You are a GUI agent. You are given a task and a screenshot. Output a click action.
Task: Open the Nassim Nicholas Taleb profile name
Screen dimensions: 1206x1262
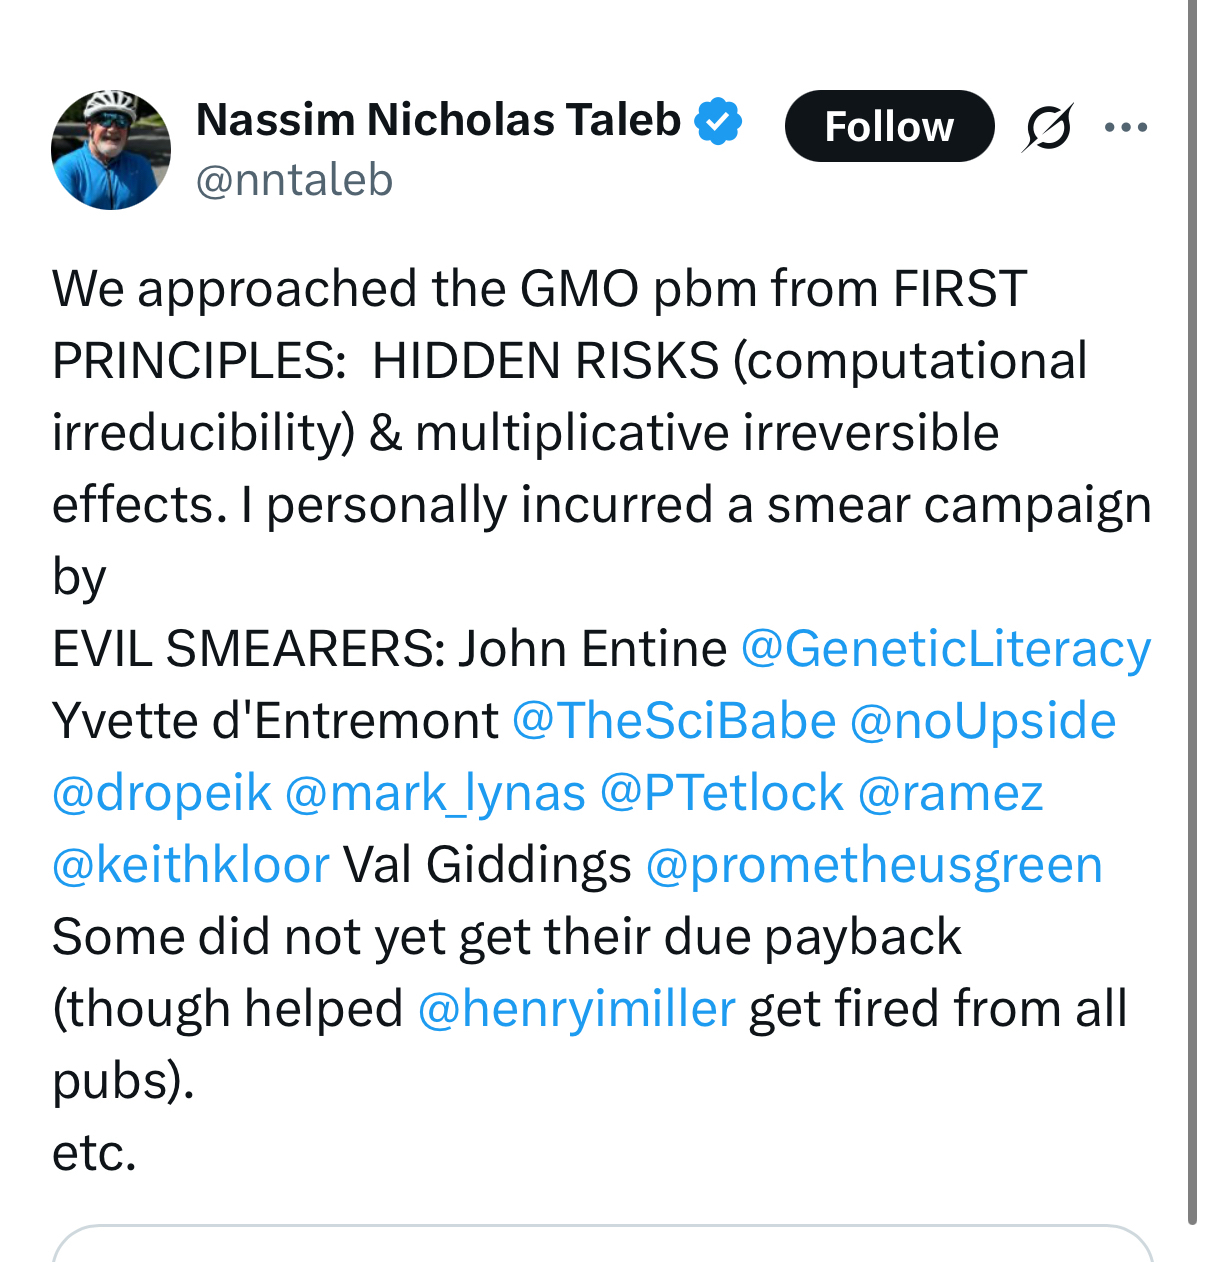coord(438,120)
